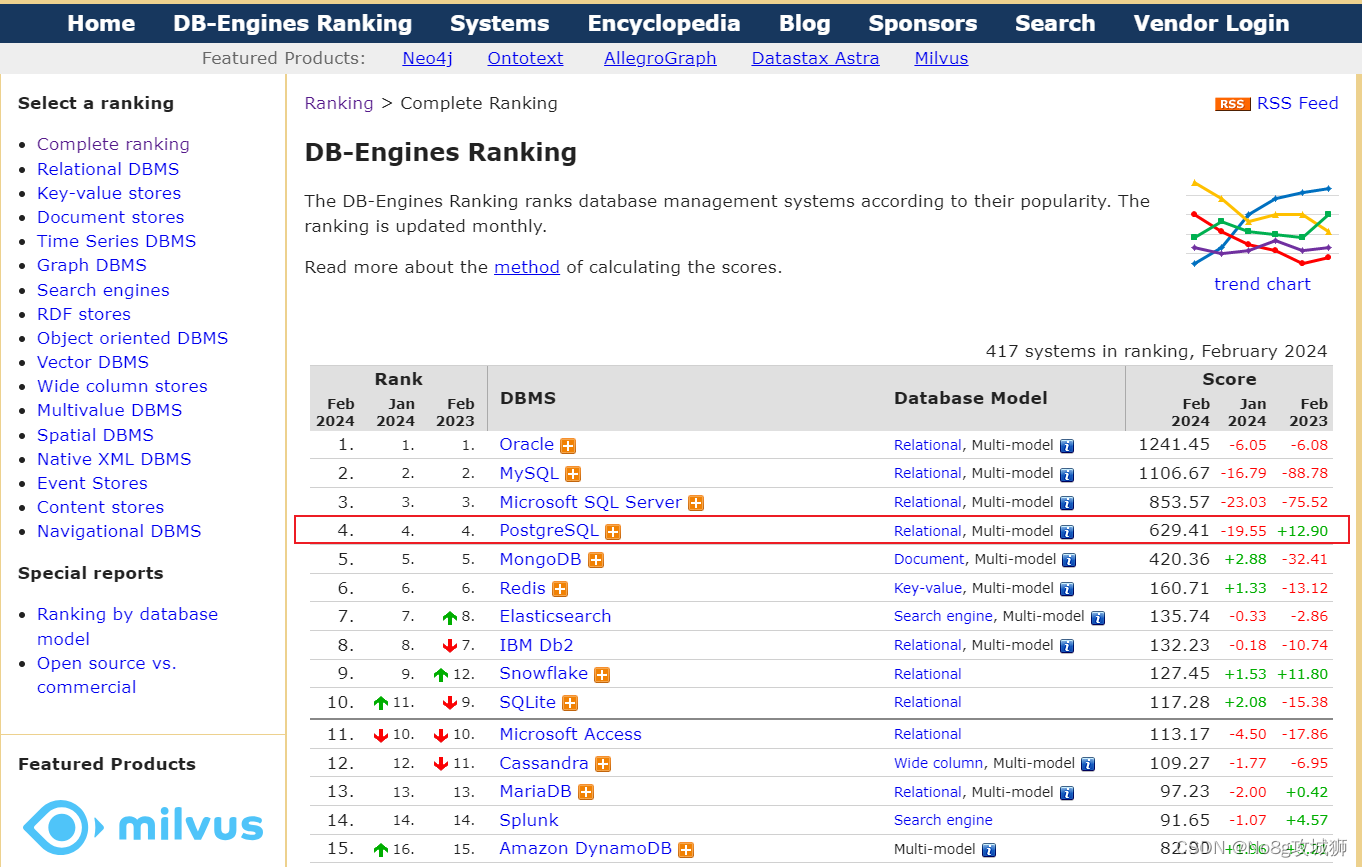Viewport: 1362px width, 867px height.
Task: Click the plus icon beside Redis
Action: (x=560, y=589)
